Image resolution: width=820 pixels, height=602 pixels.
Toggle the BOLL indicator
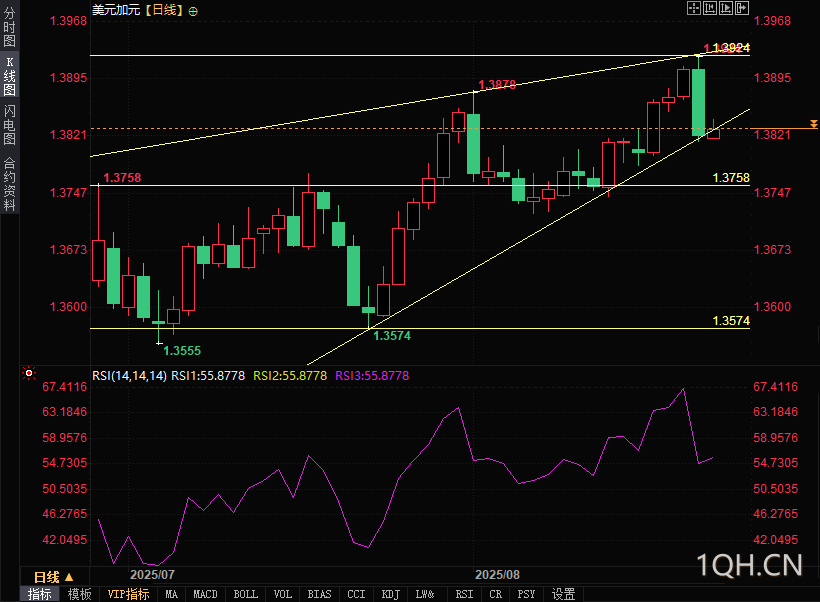[x=245, y=594]
